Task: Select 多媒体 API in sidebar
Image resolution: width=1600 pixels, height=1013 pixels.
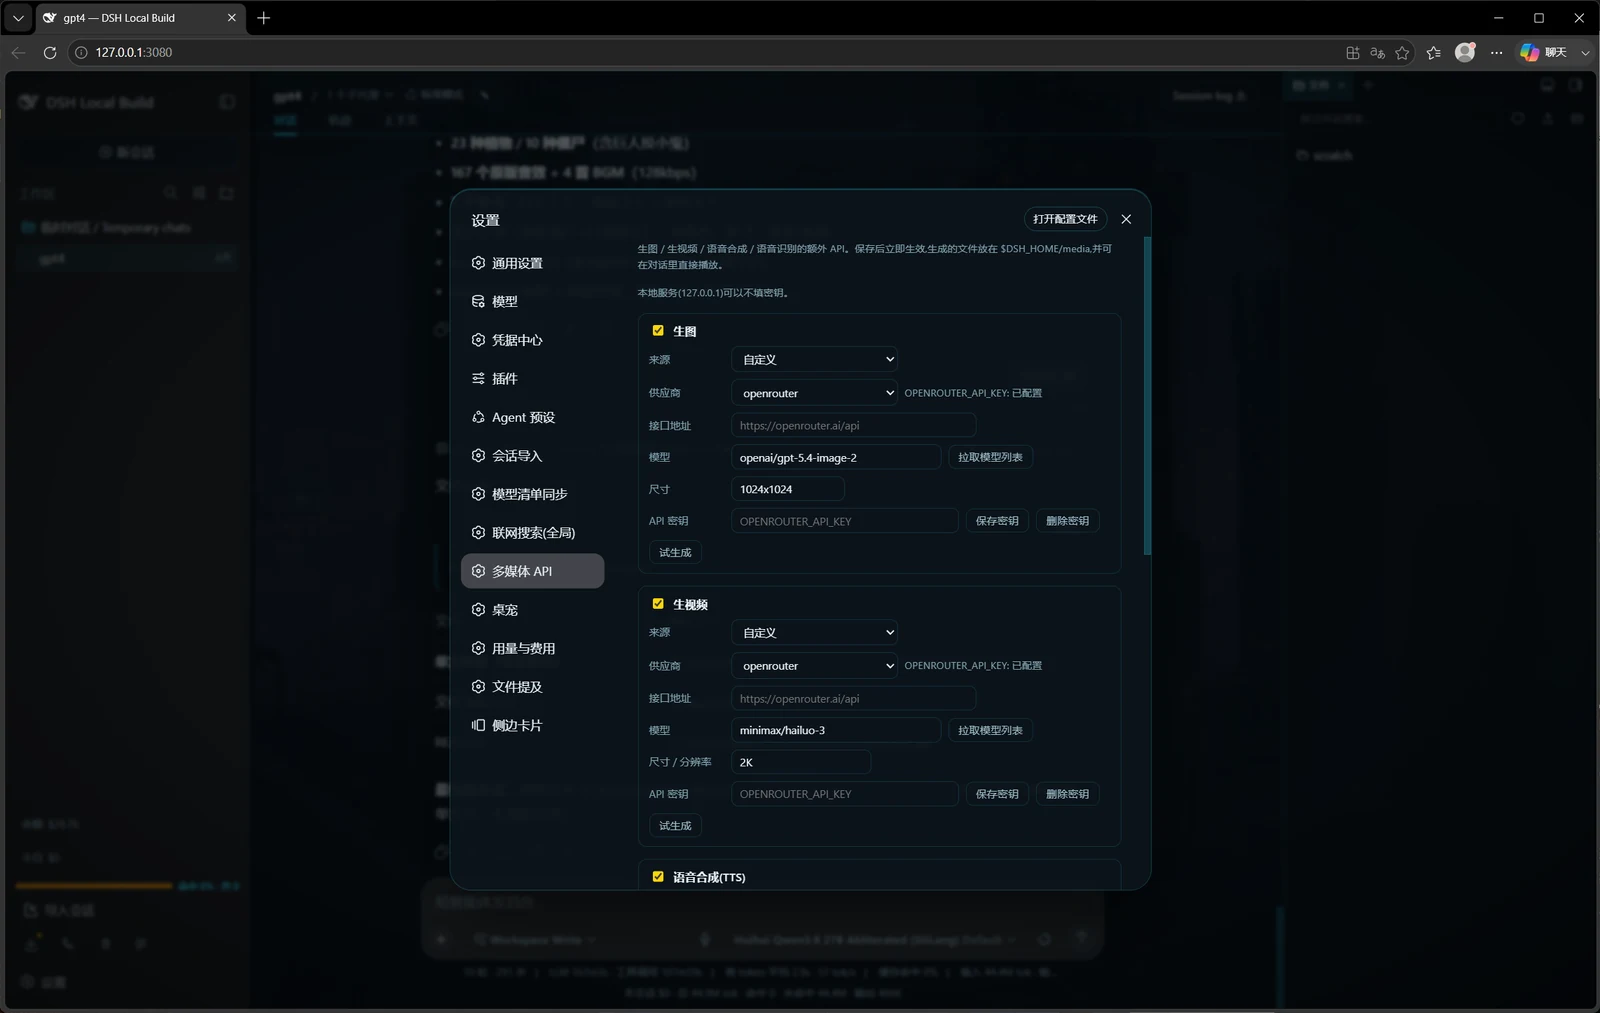Action: [532, 571]
